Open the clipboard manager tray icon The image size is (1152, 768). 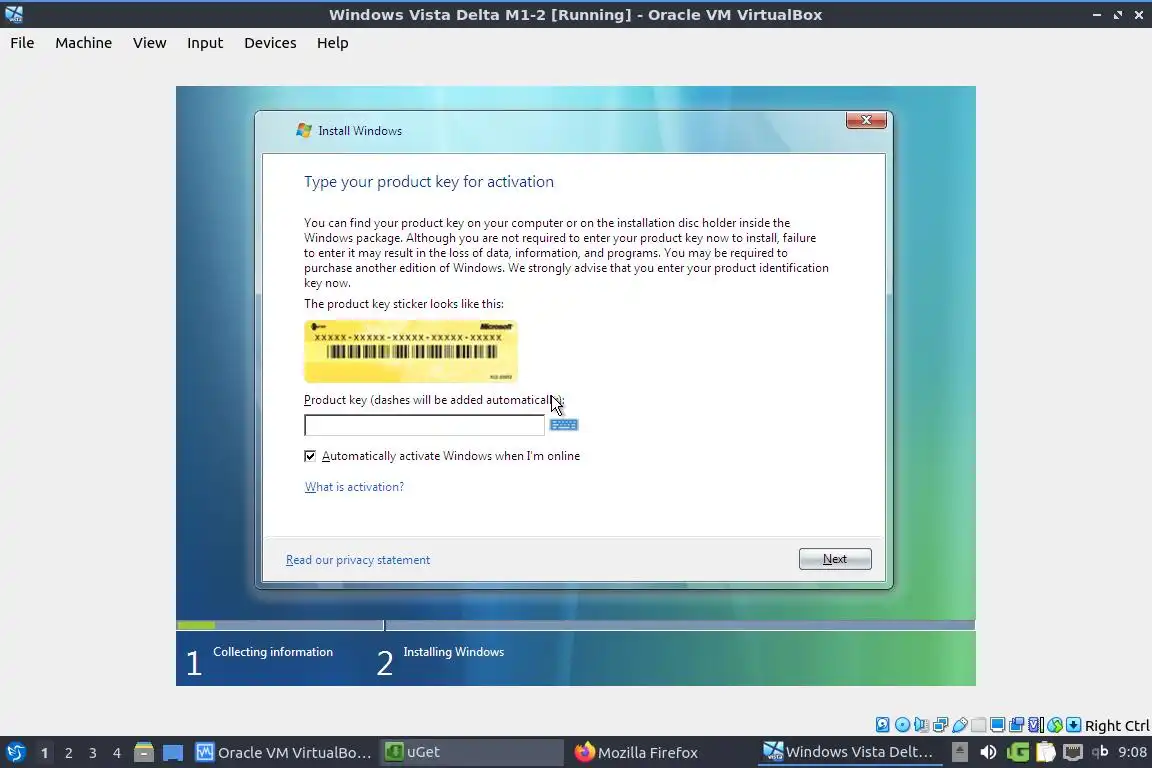(x=1045, y=752)
